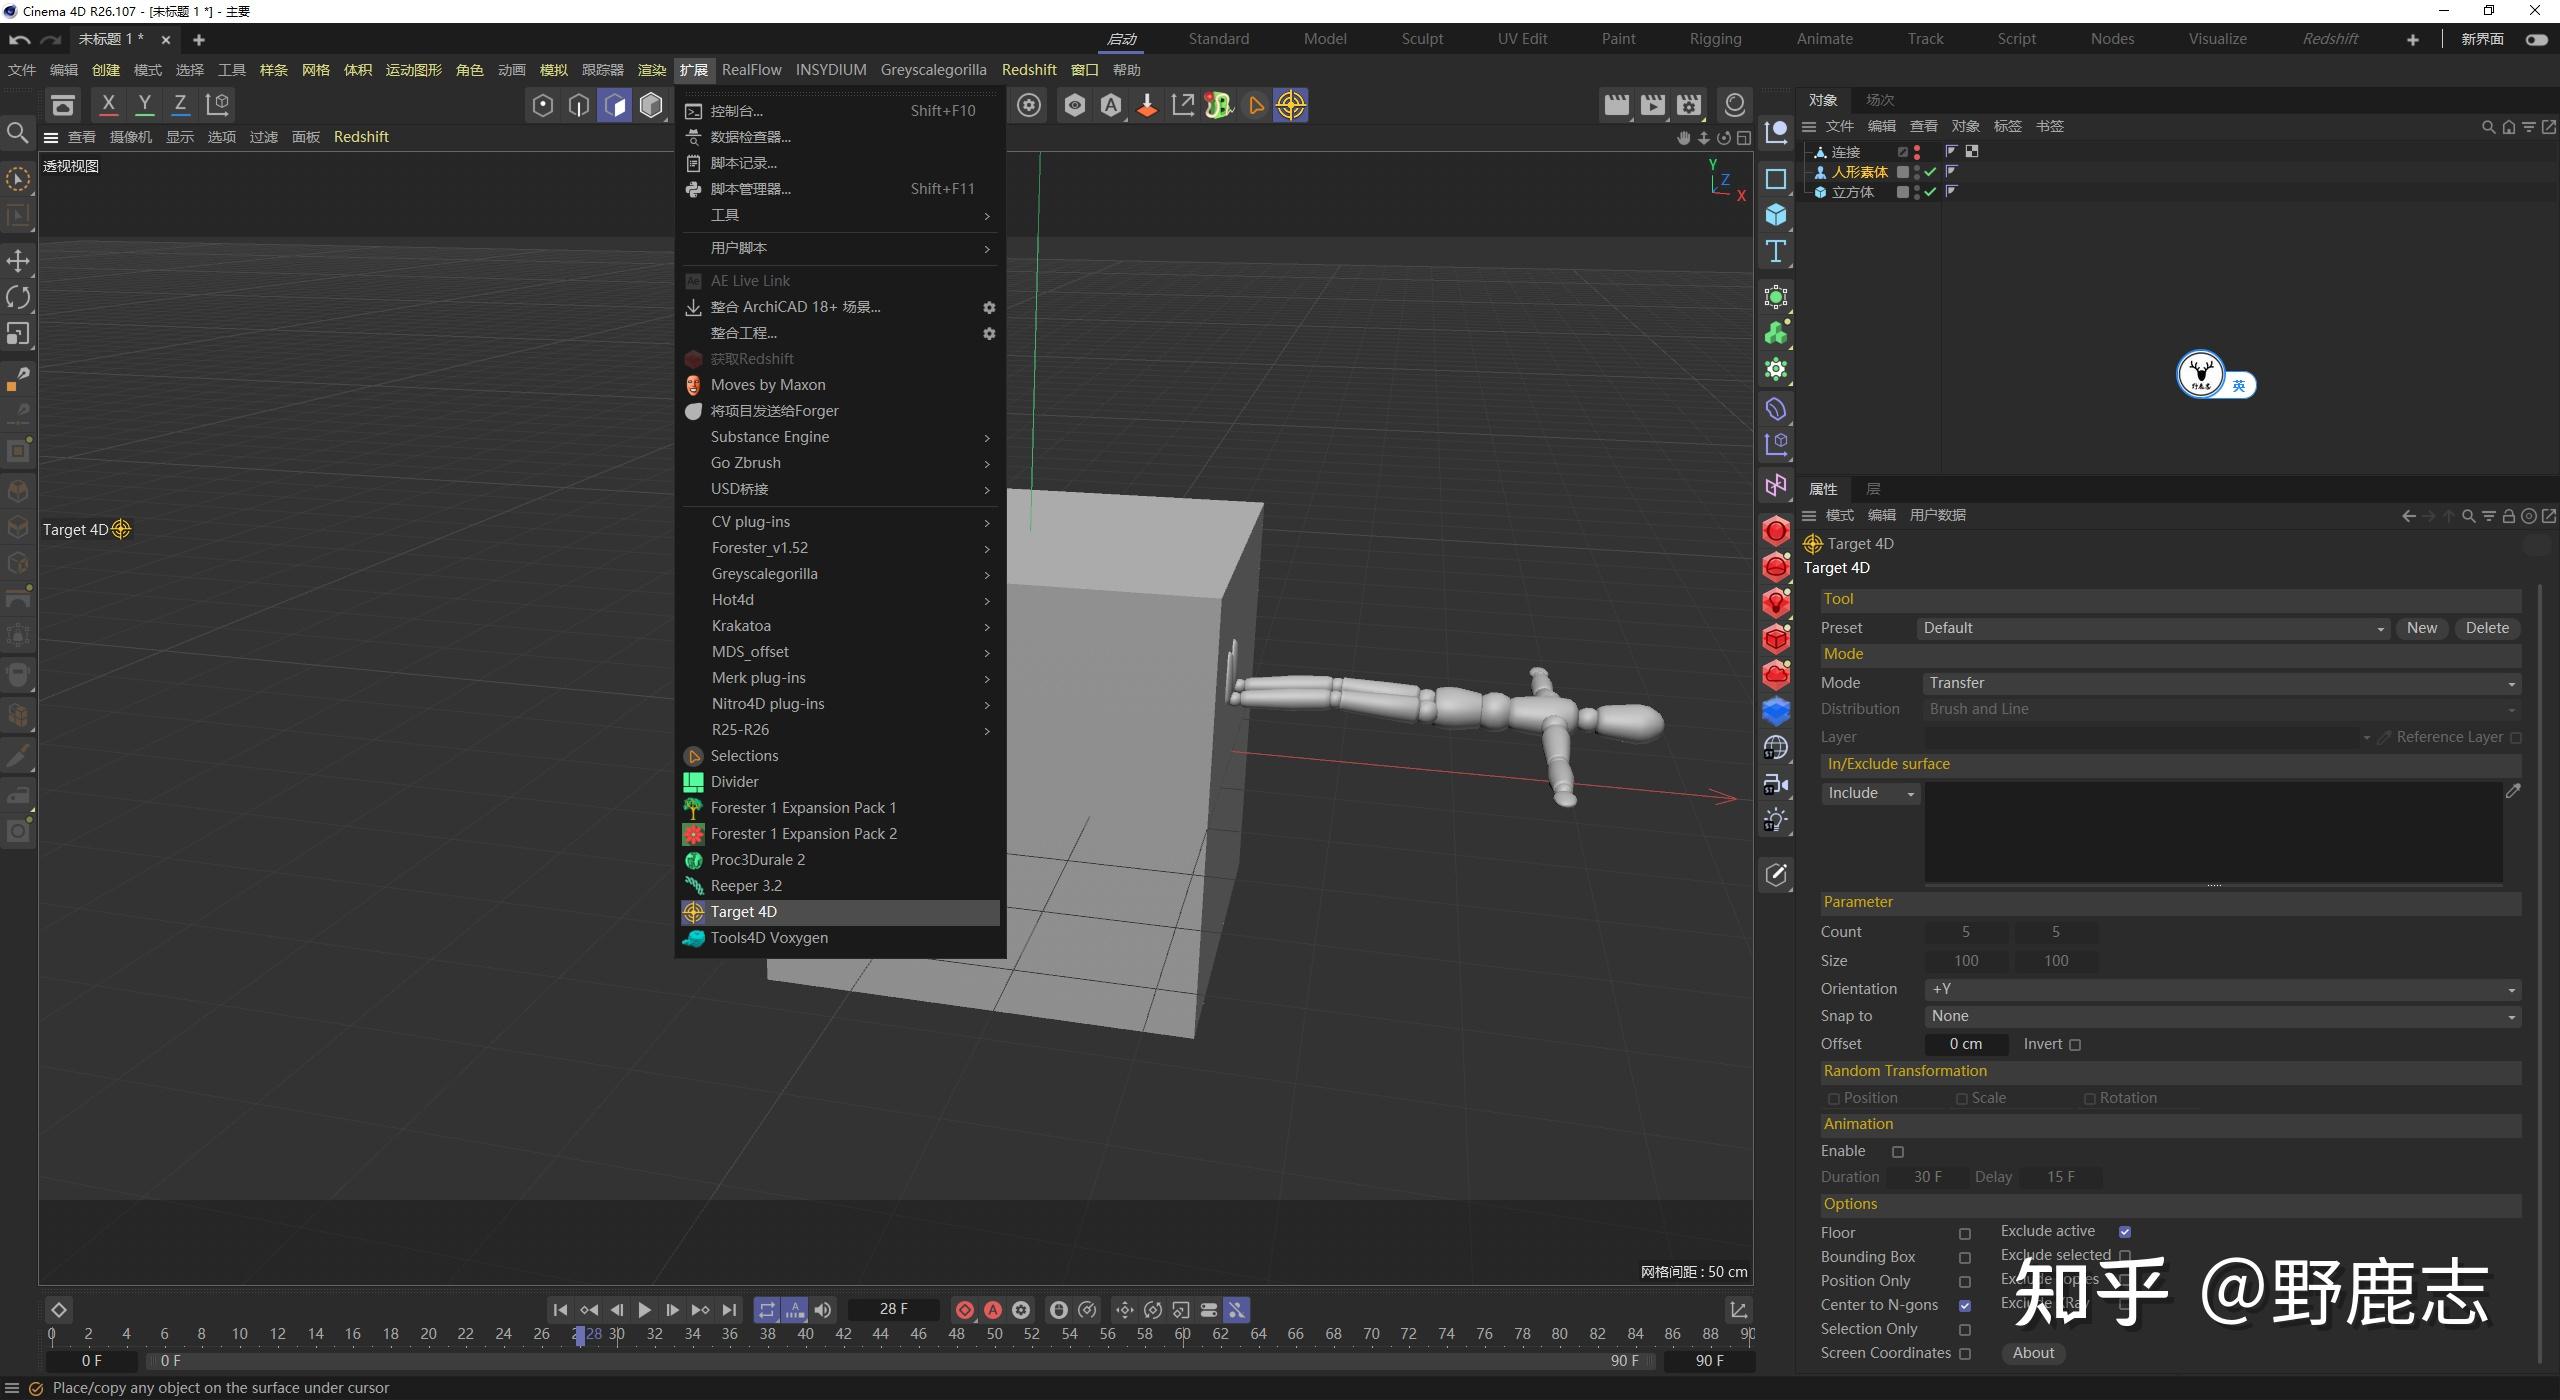The height and width of the screenshot is (1400, 2560).
Task: Click the Delete preset button
Action: click(2487, 627)
